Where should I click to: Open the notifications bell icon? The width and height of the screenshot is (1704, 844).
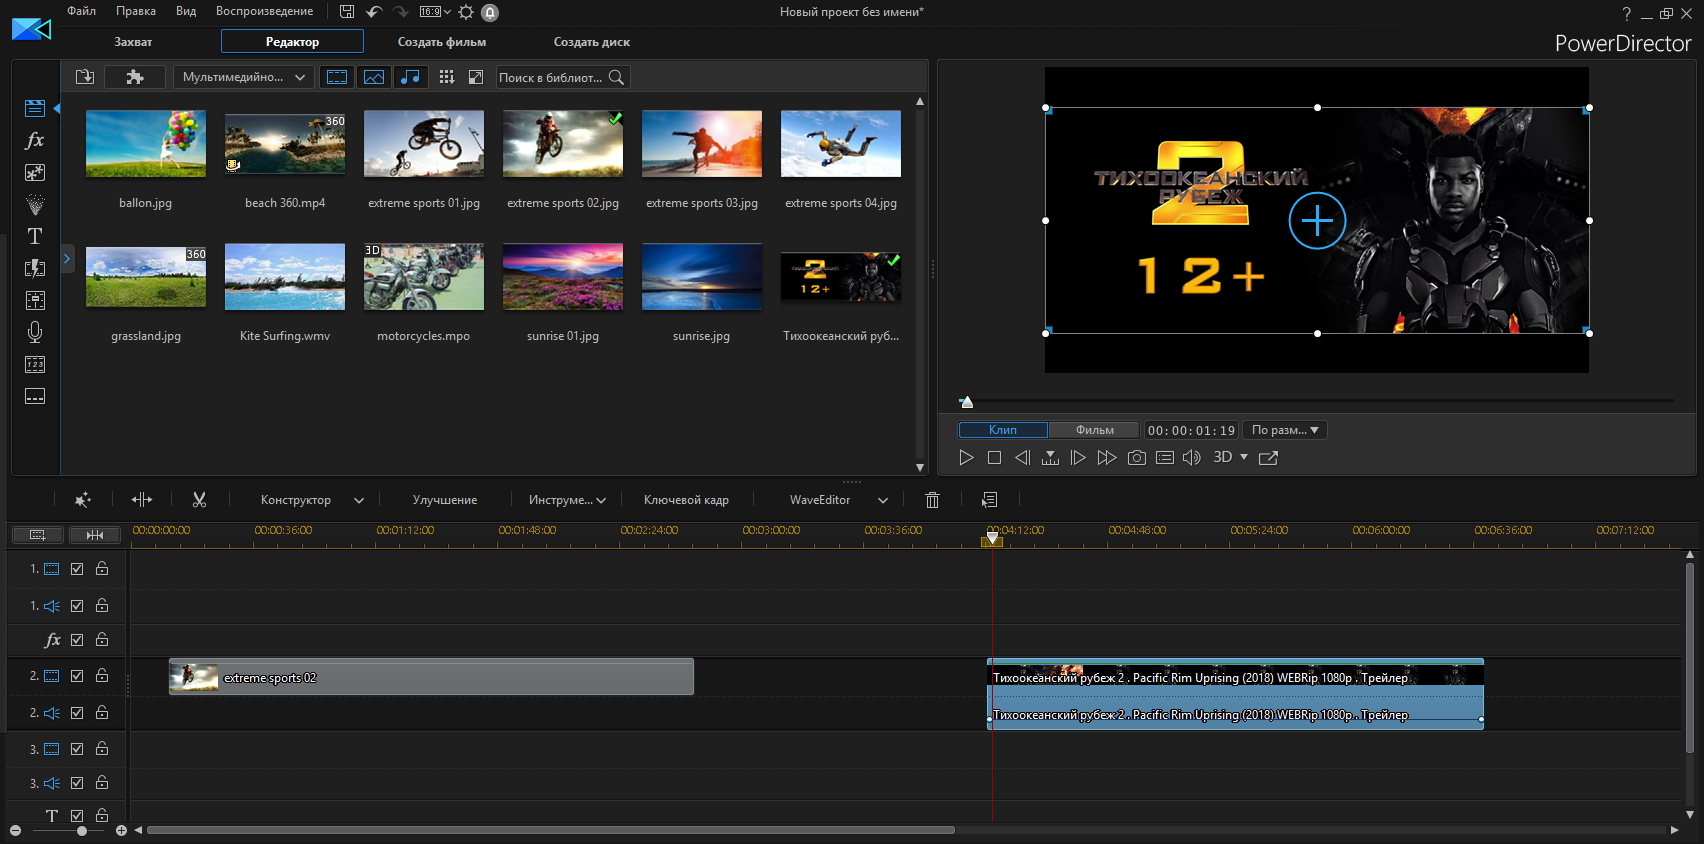click(490, 12)
